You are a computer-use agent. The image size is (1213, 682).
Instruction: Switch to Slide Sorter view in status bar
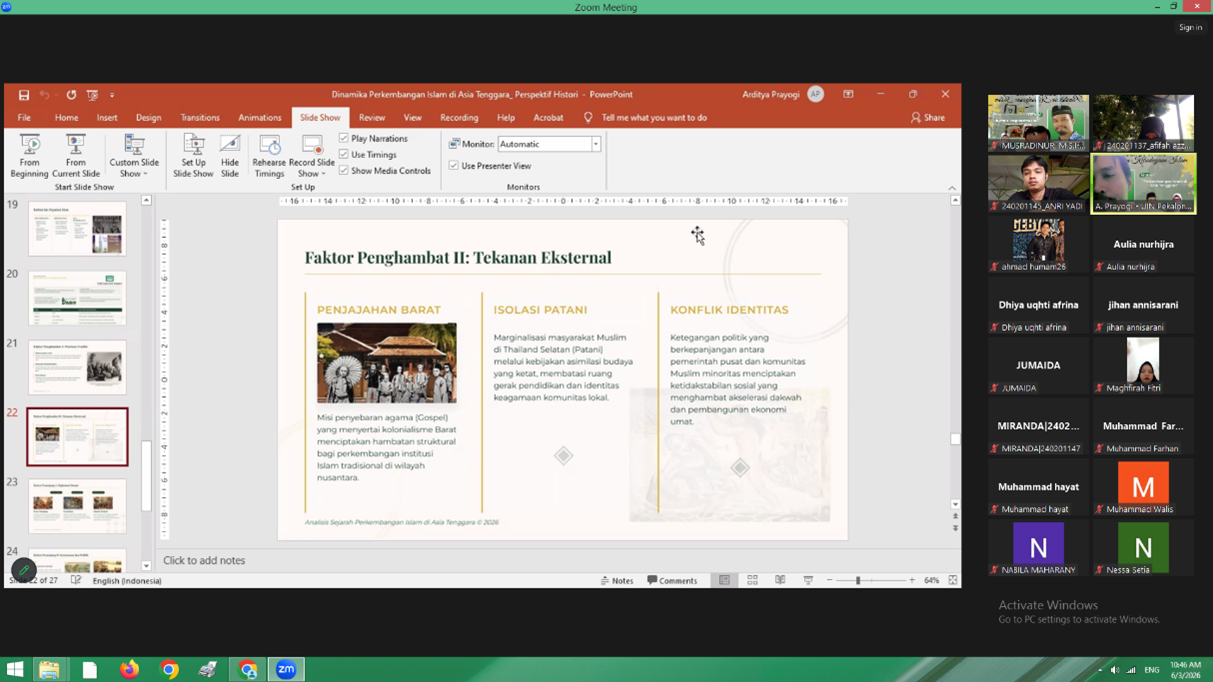point(752,580)
